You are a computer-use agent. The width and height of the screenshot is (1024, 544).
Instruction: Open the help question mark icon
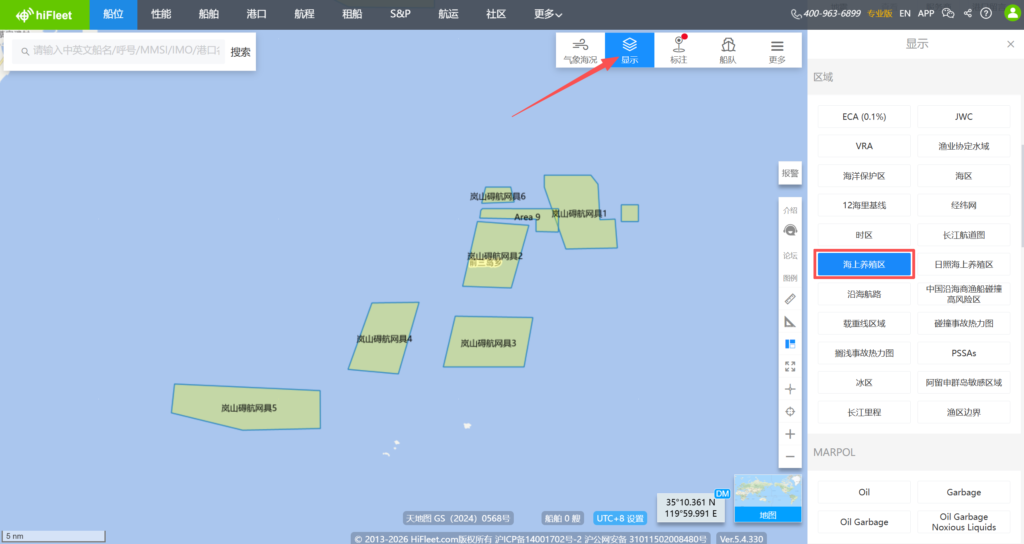(x=987, y=14)
